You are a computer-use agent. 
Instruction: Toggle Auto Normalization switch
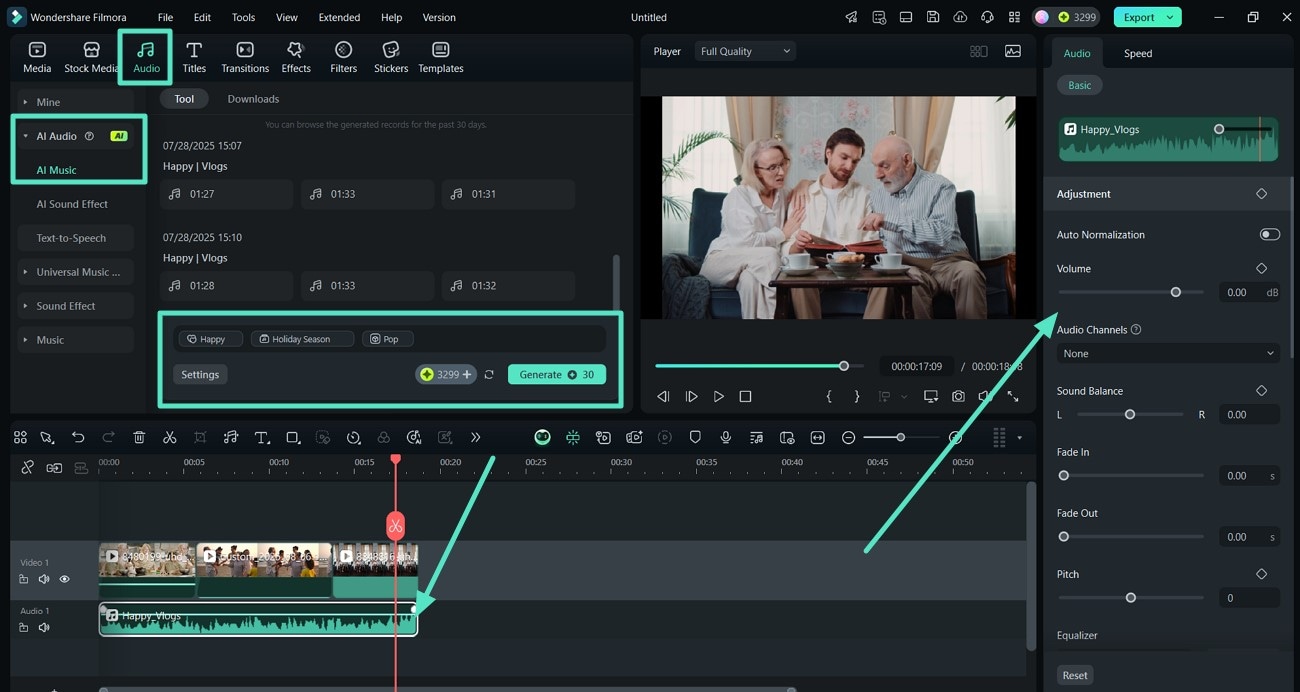click(1269, 234)
